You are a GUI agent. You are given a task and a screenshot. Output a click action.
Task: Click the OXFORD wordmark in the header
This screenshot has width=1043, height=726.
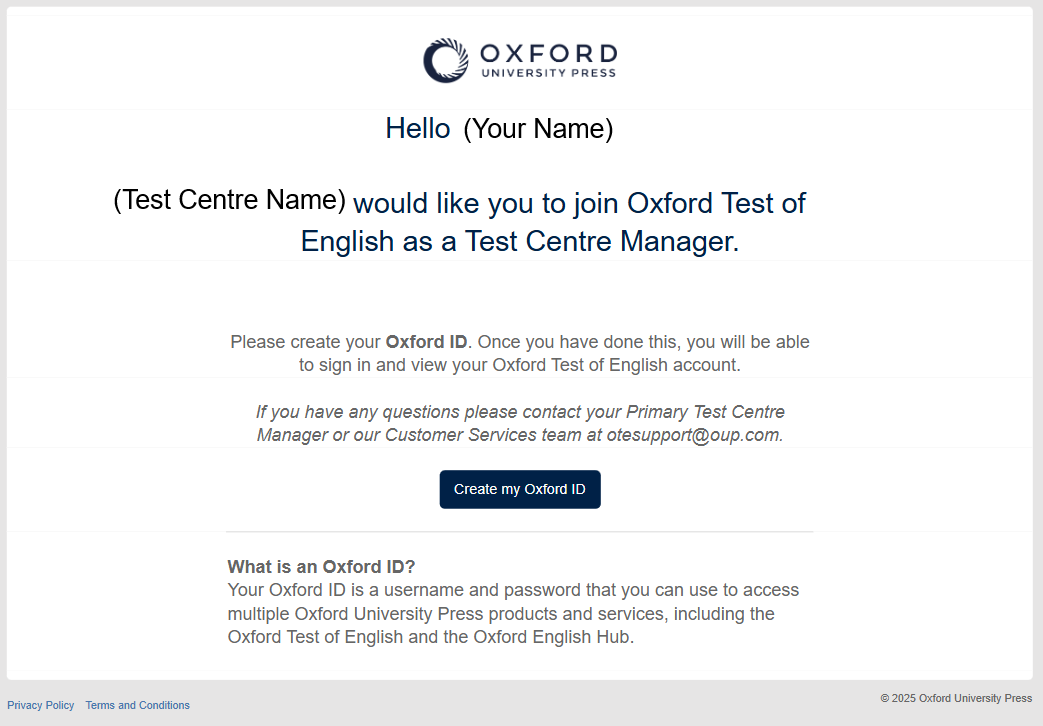pos(548,53)
